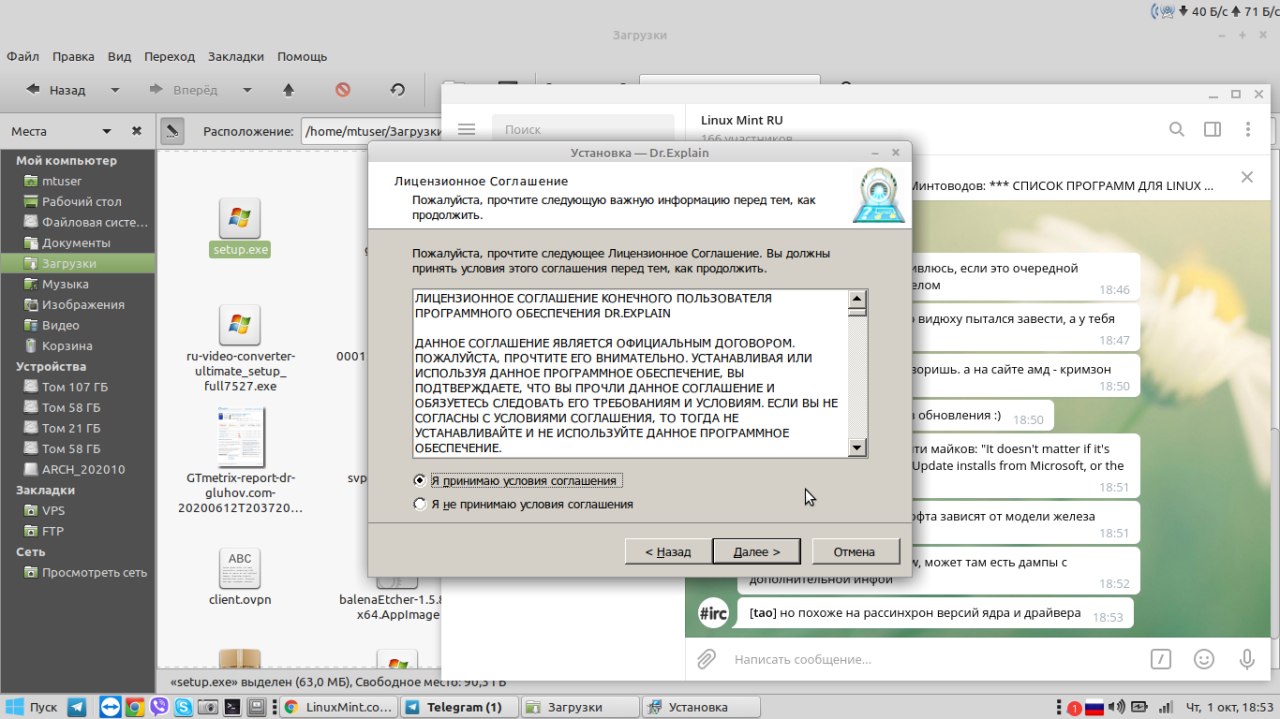Click the license text scroll down arrow

(857, 448)
